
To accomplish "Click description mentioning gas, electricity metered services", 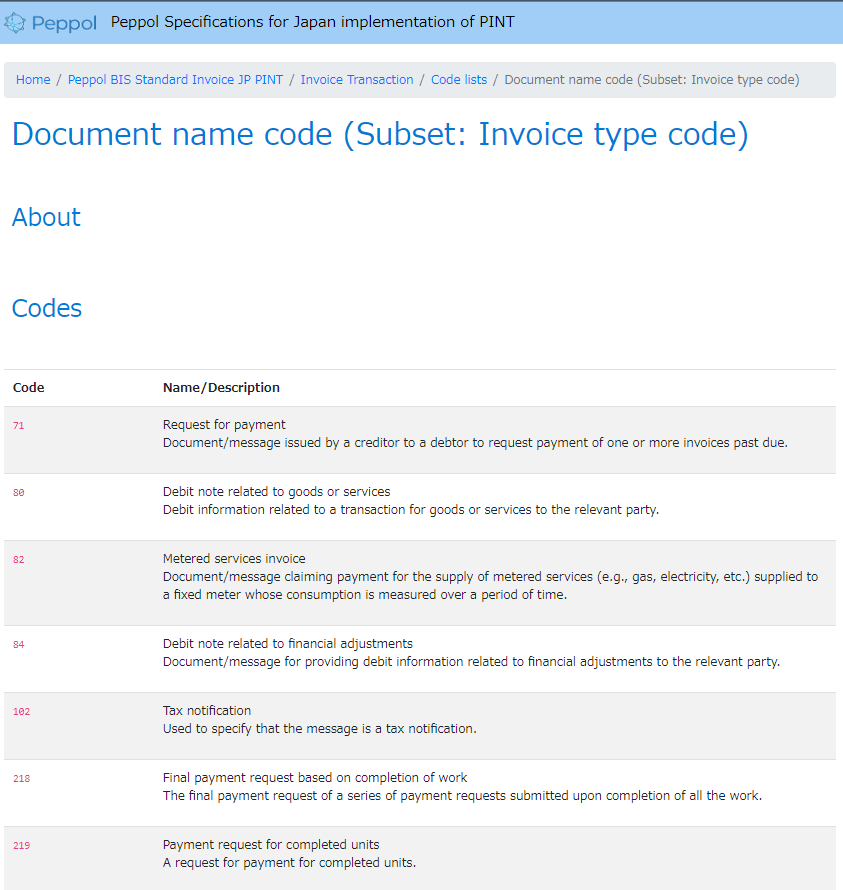I will coord(490,586).
